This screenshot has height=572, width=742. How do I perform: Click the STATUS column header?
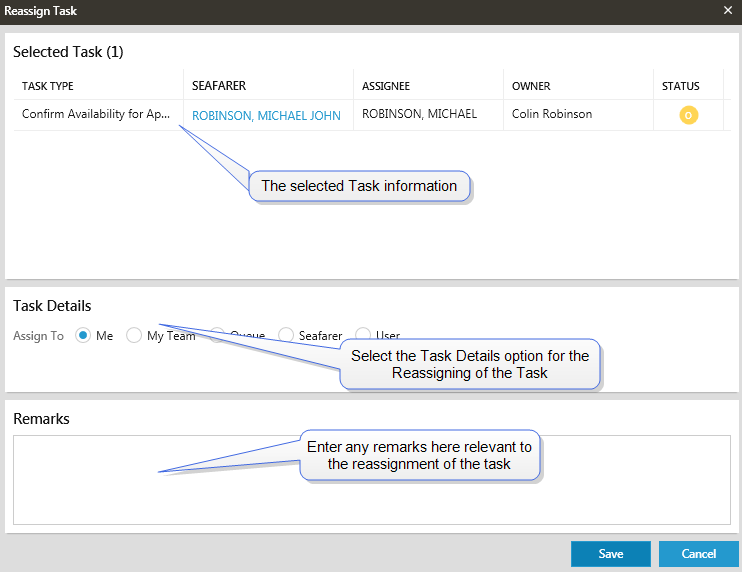[680, 86]
